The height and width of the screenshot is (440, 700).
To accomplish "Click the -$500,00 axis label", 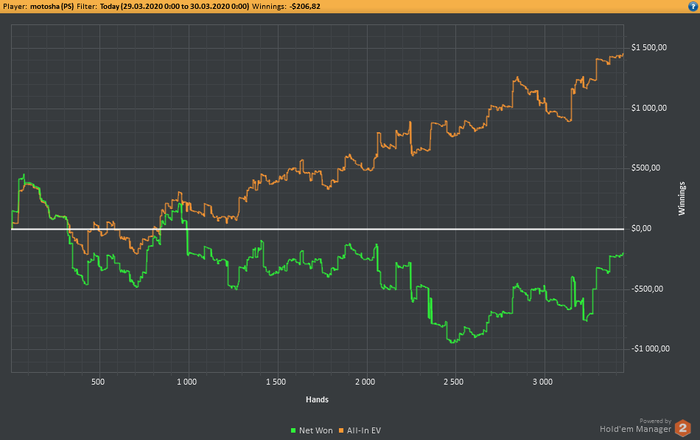I will (x=647, y=289).
